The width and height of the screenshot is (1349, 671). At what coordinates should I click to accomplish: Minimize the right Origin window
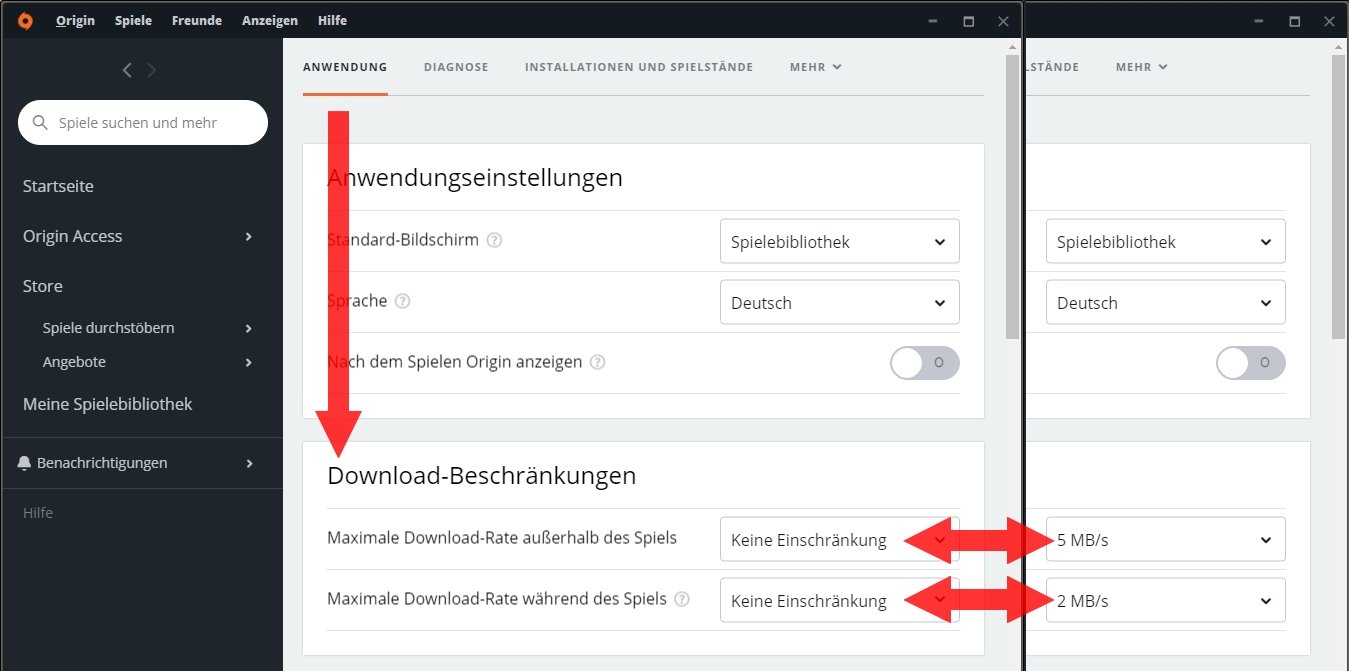tap(1258, 21)
